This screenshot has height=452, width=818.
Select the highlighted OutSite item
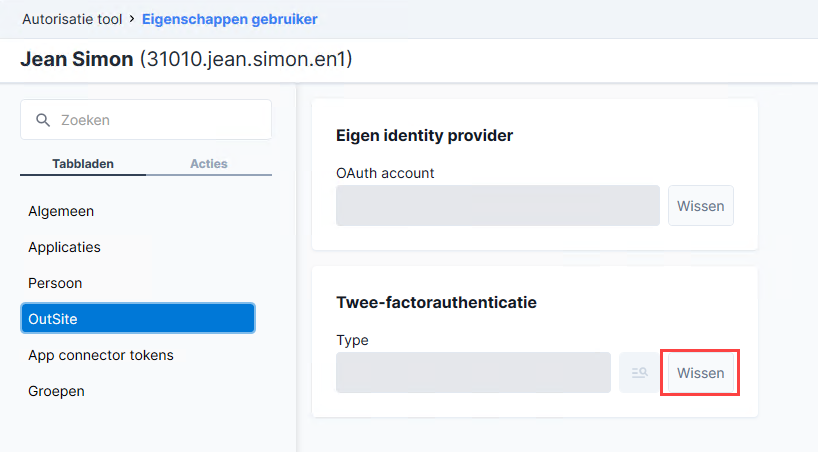coord(138,318)
